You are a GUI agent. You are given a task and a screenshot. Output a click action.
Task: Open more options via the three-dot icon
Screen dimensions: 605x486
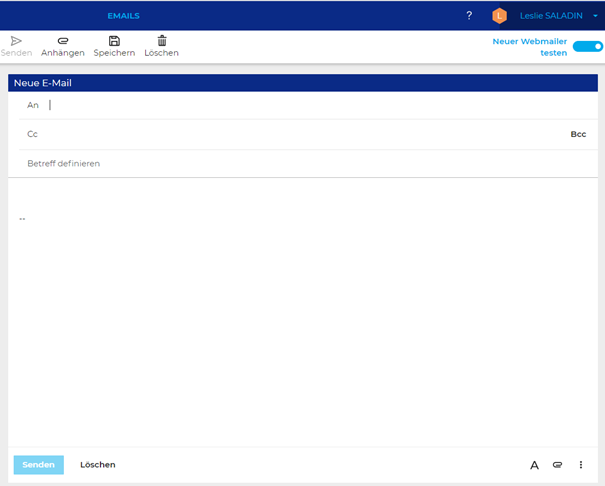coord(581,465)
